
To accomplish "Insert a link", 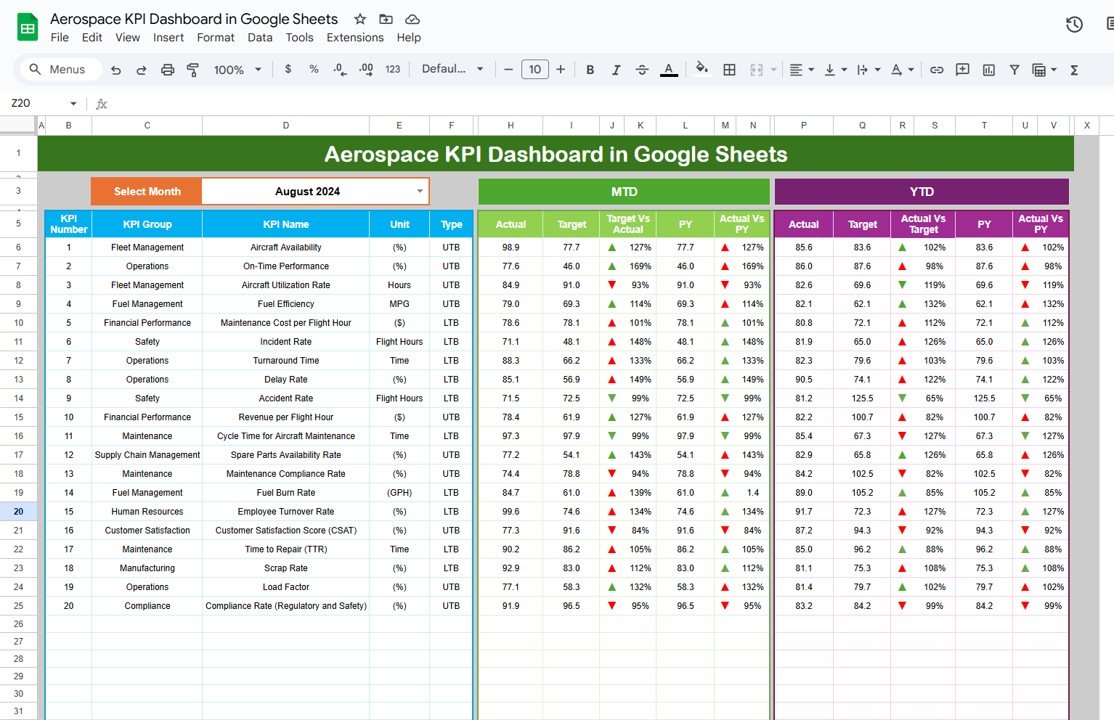I will click(x=936, y=70).
